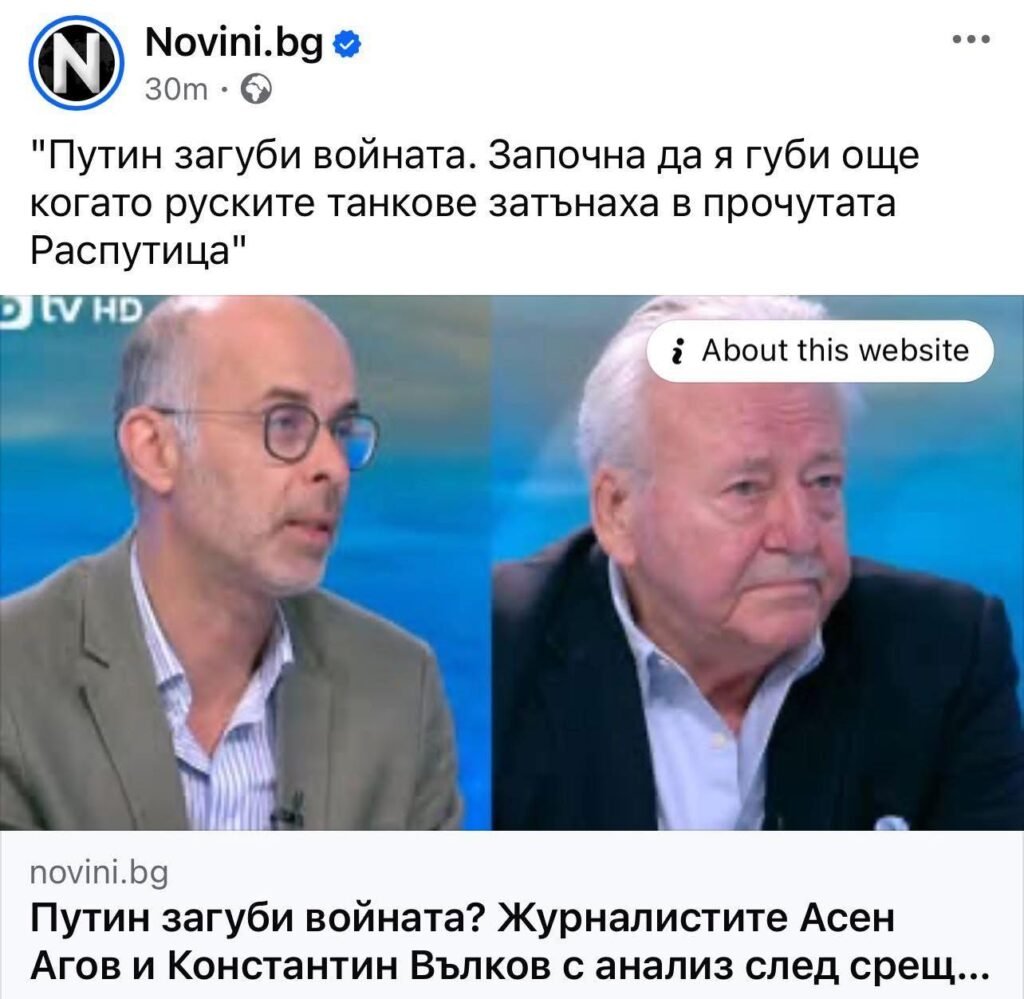Image resolution: width=1024 pixels, height=999 pixels.
Task: Select the quote text beginning Путин загуби войната
Action: (x=475, y=203)
